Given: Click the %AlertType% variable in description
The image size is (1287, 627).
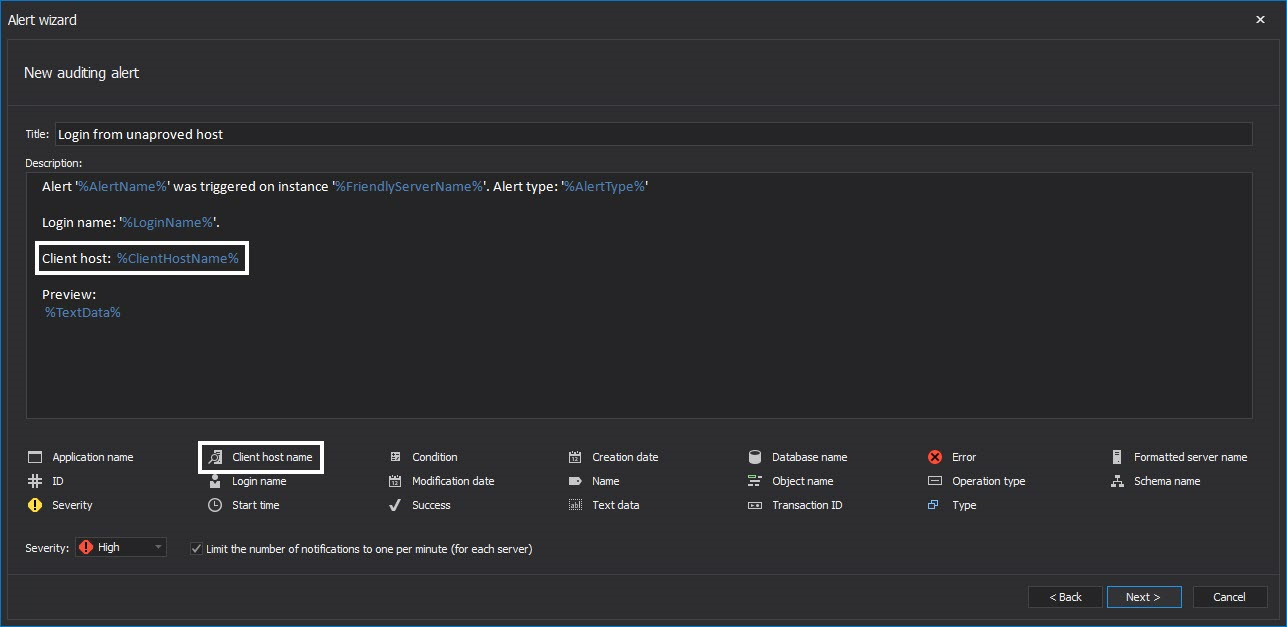Looking at the screenshot, I should point(604,187).
